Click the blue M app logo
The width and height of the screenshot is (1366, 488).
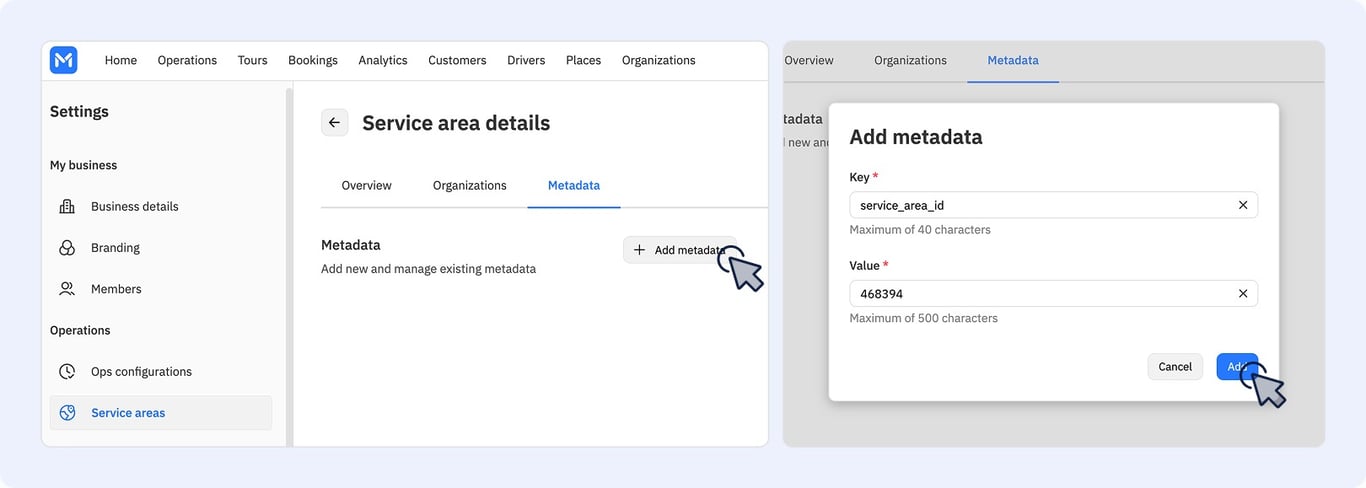click(x=63, y=60)
